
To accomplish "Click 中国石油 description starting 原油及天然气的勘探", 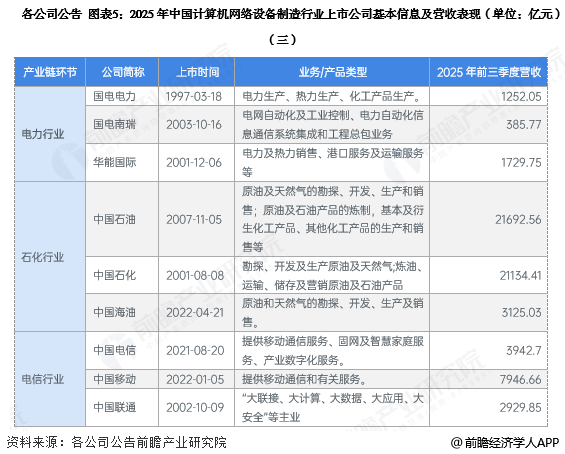I will click(333, 219).
